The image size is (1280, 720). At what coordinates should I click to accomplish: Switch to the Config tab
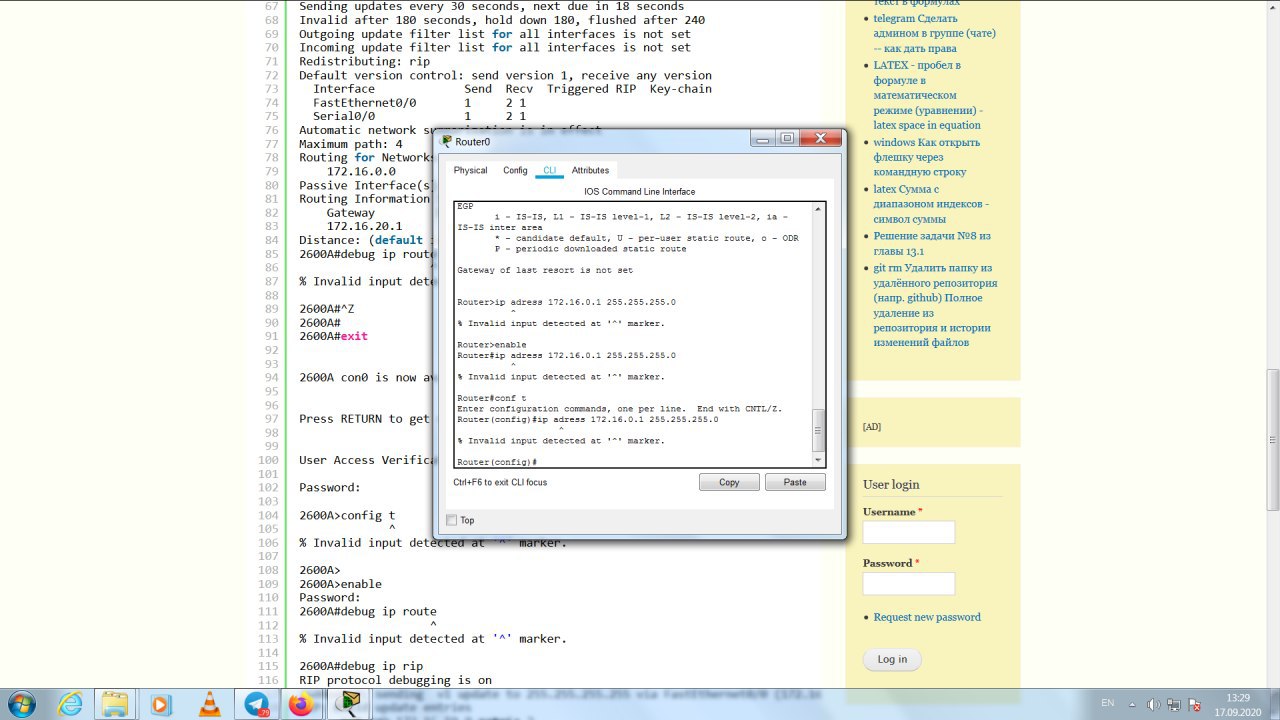(515, 170)
